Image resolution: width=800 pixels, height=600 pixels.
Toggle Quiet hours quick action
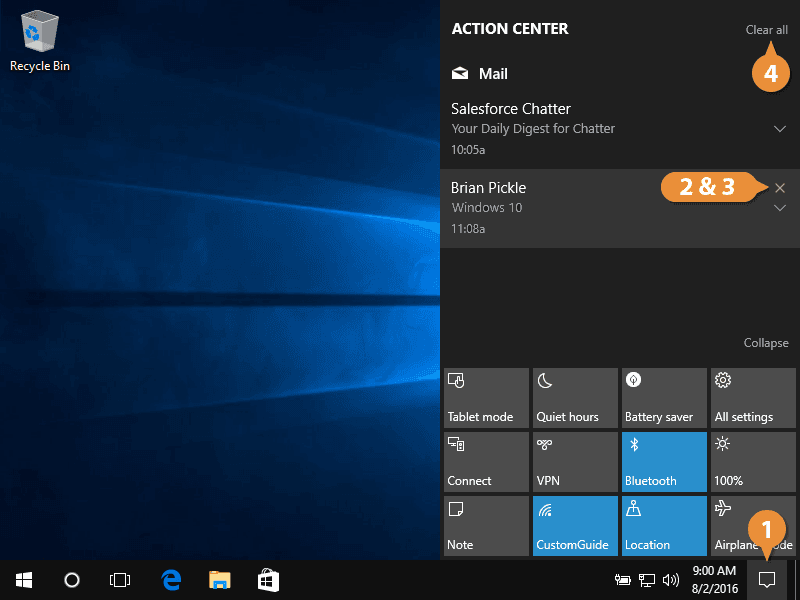pos(575,398)
